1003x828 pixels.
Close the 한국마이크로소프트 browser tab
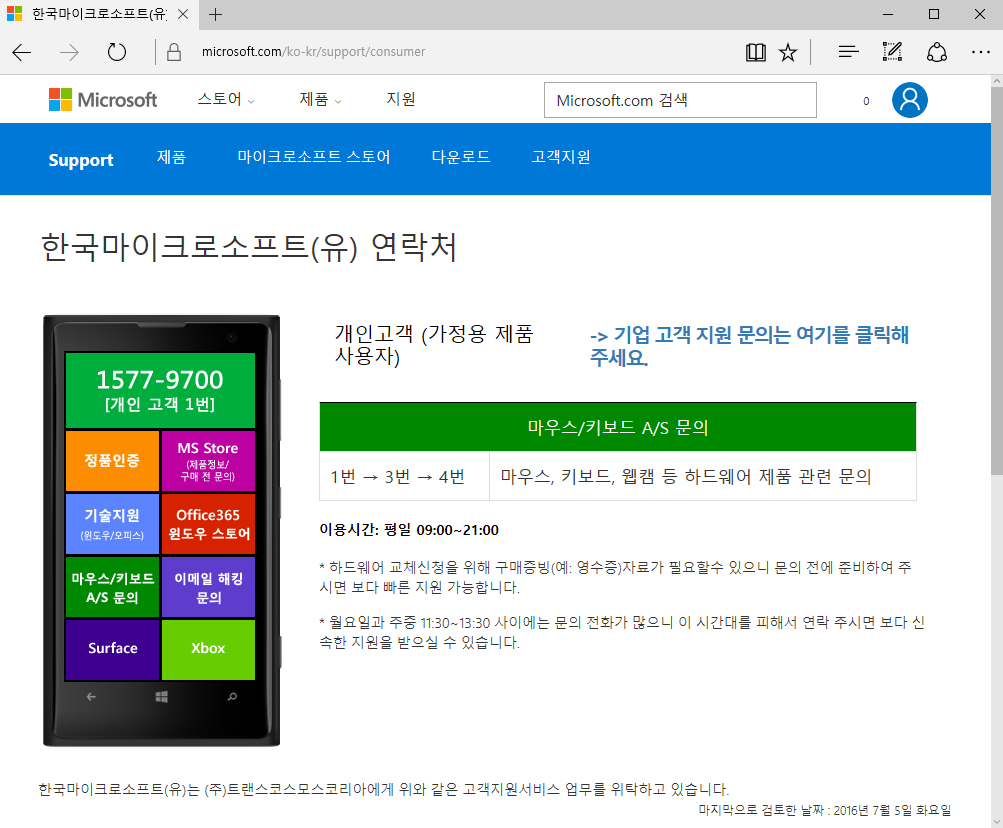point(183,14)
